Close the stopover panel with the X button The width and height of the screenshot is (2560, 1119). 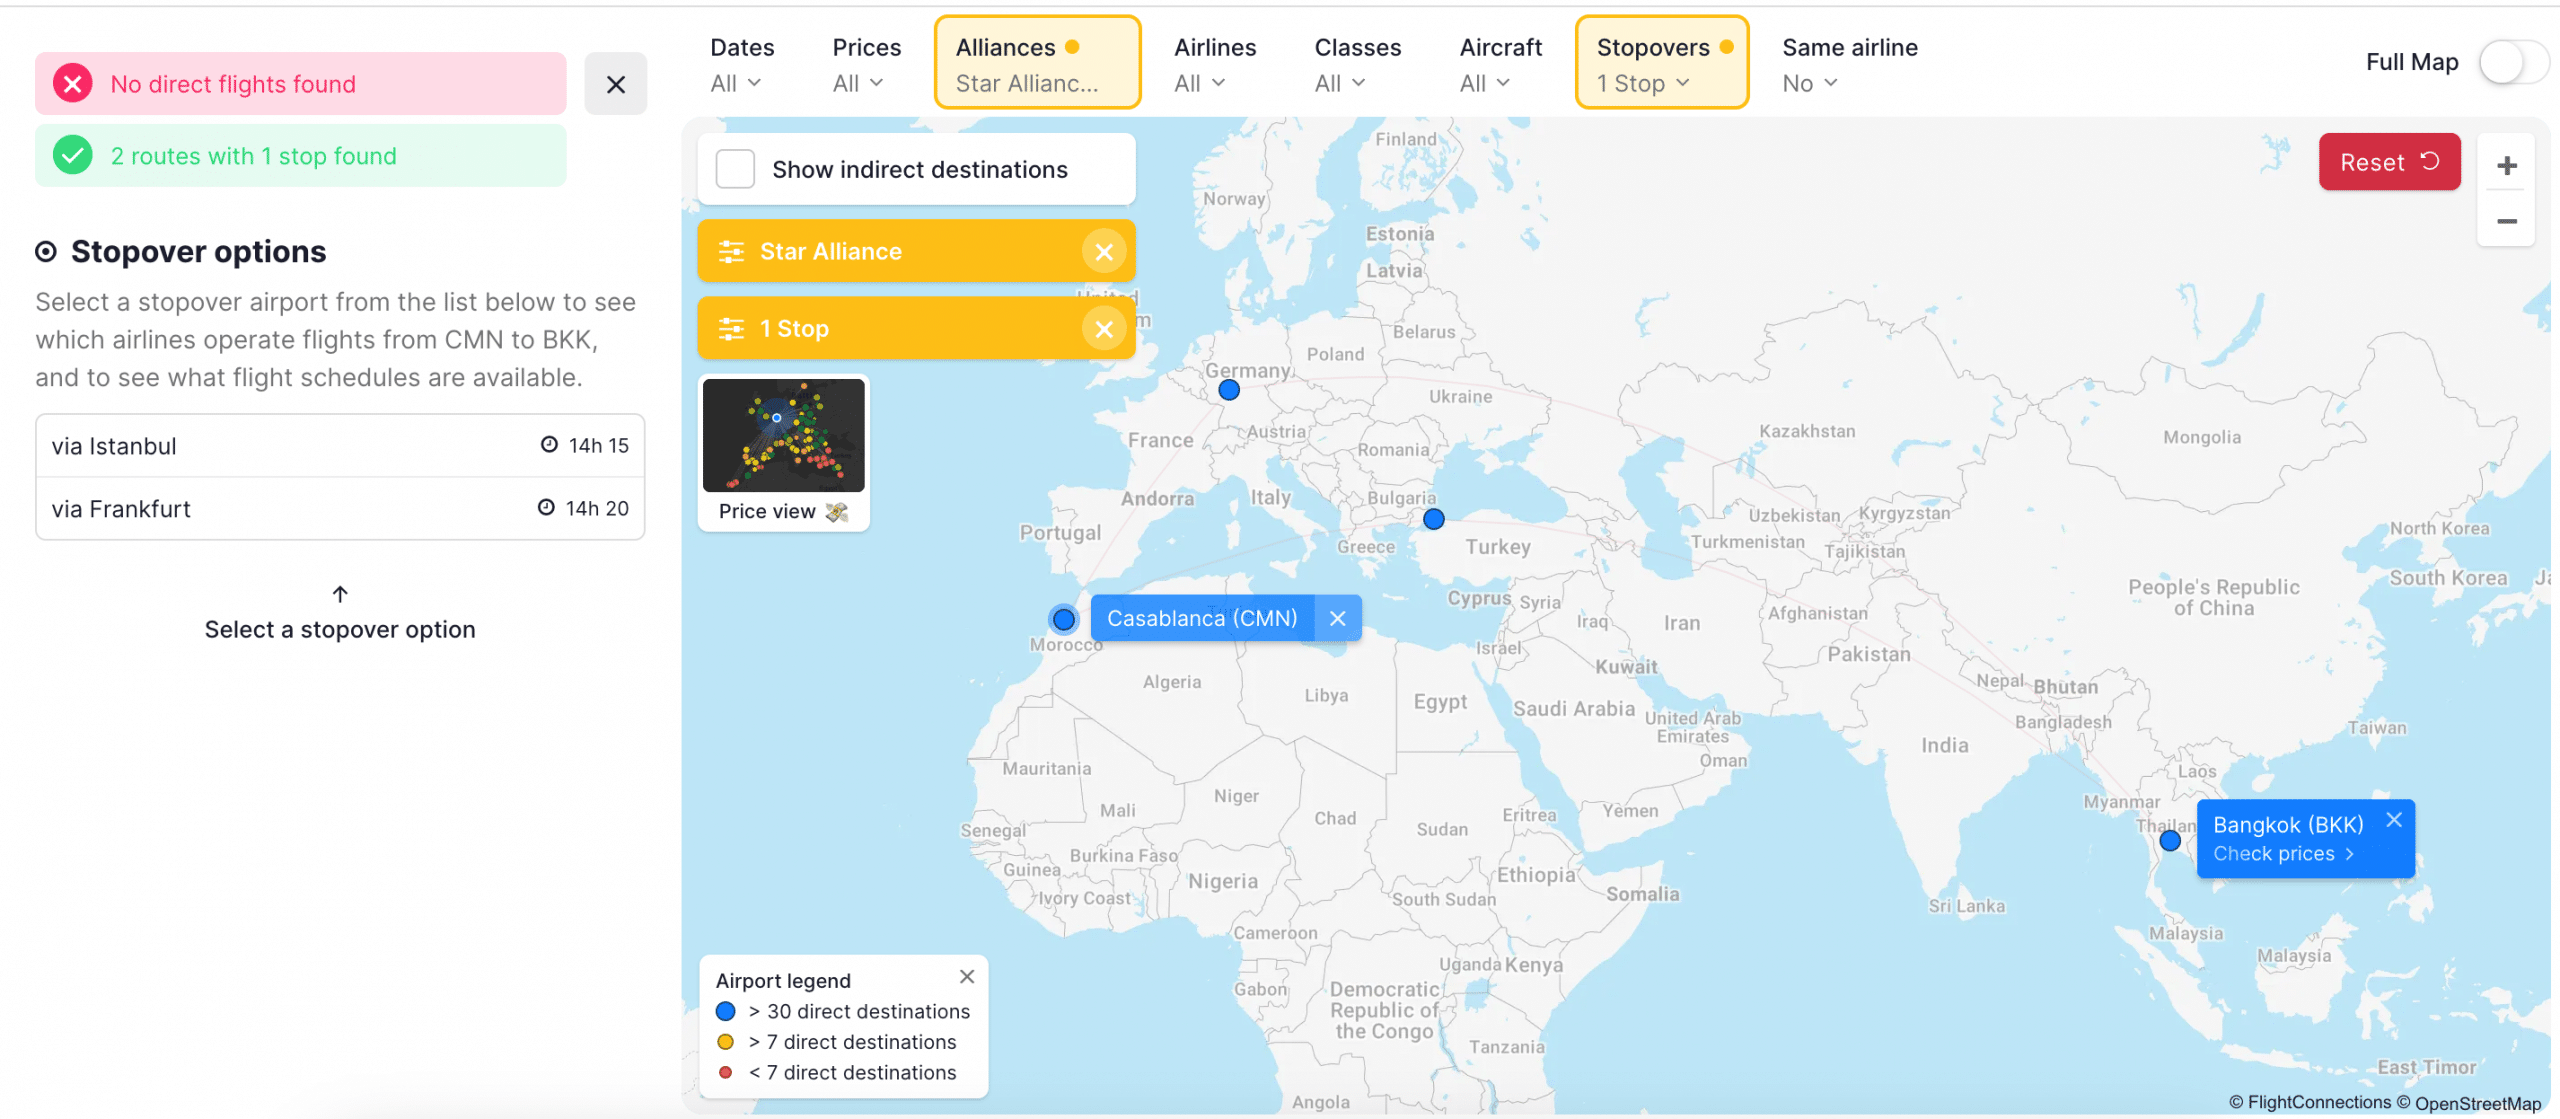615,84
